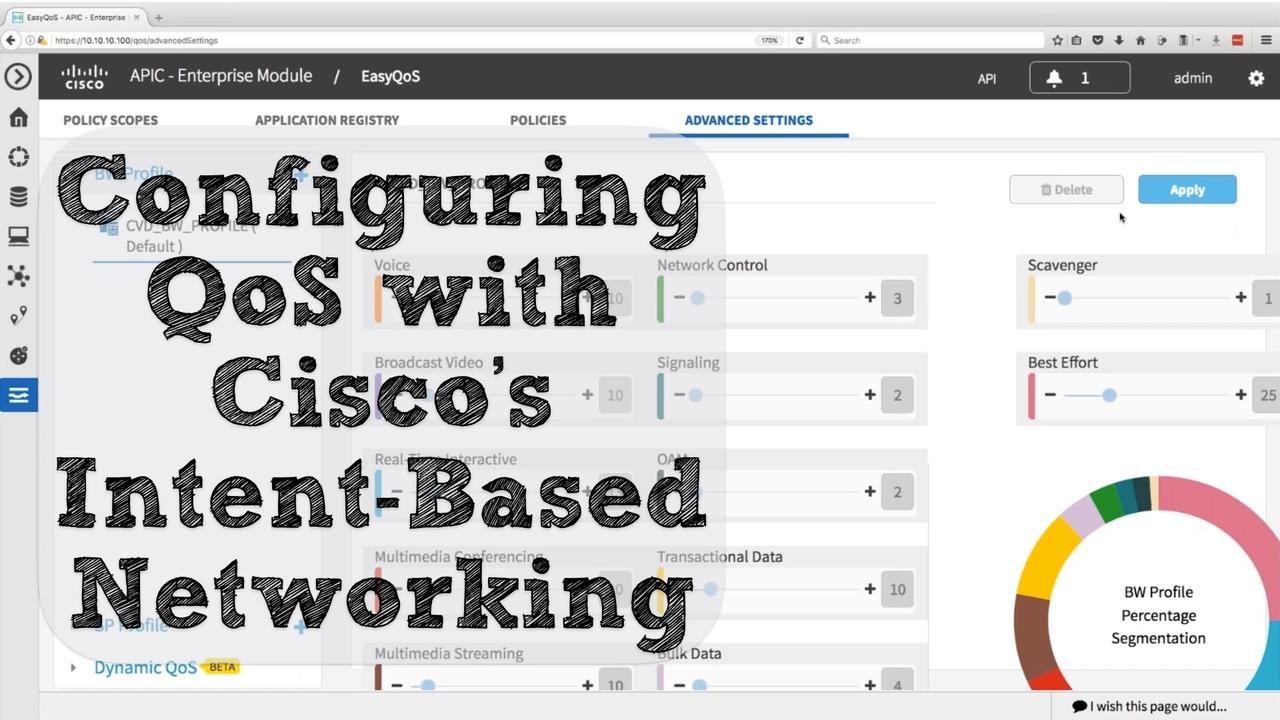This screenshot has width=1280, height=720.
Task: Decrease Bulk Data with the minus
Action: click(680, 685)
